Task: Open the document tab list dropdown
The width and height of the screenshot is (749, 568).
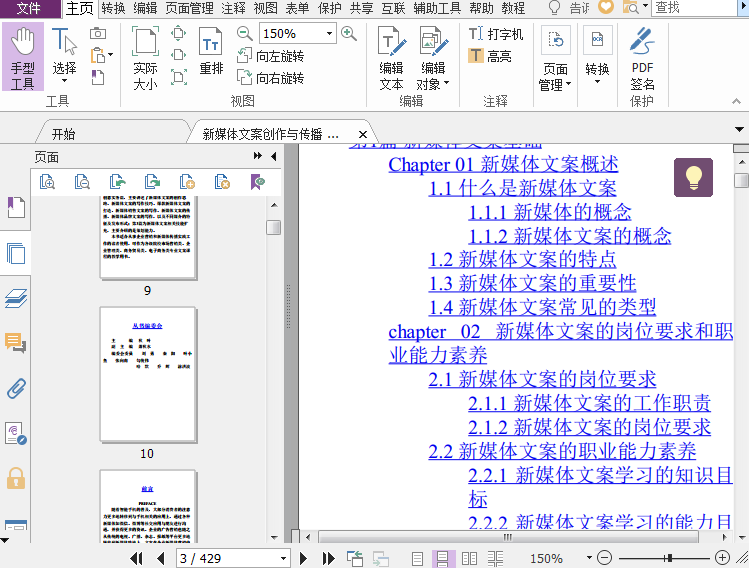Action: click(739, 129)
